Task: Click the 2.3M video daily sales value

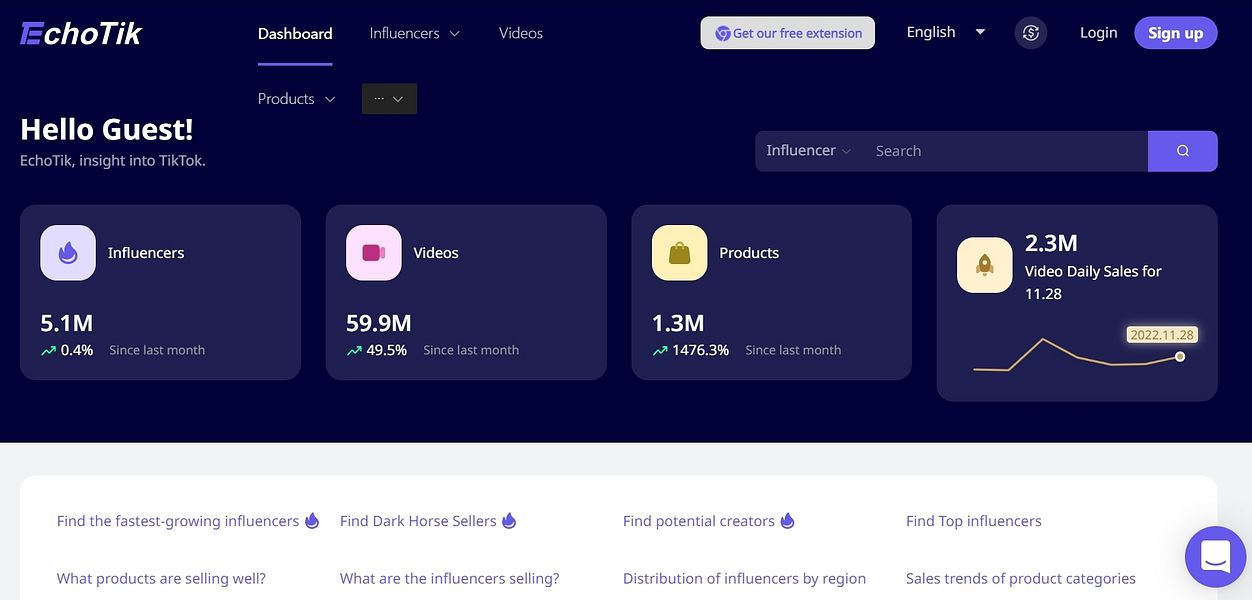Action: coord(1051,243)
